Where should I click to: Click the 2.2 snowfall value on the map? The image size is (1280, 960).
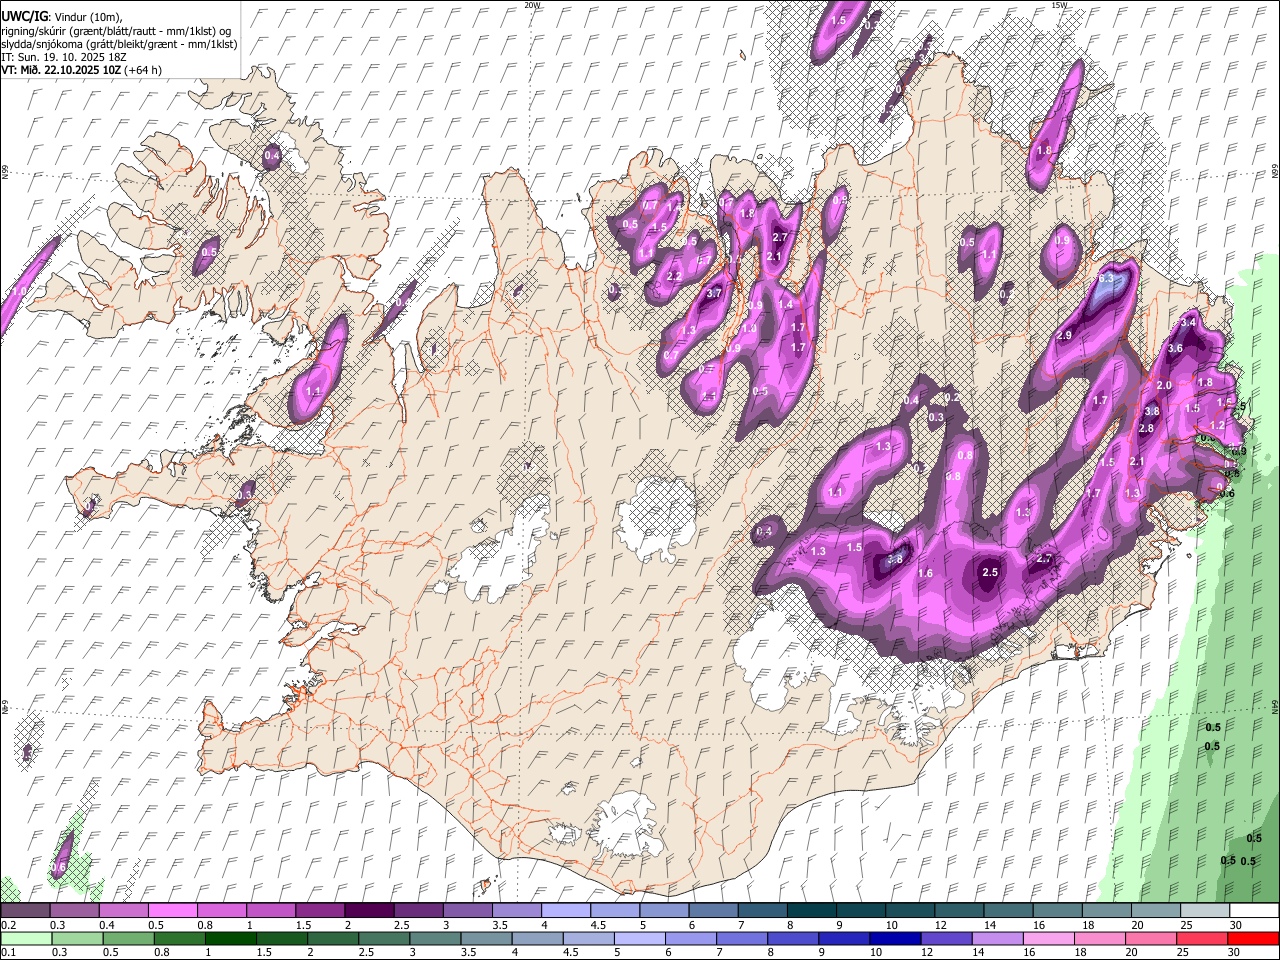tap(674, 276)
